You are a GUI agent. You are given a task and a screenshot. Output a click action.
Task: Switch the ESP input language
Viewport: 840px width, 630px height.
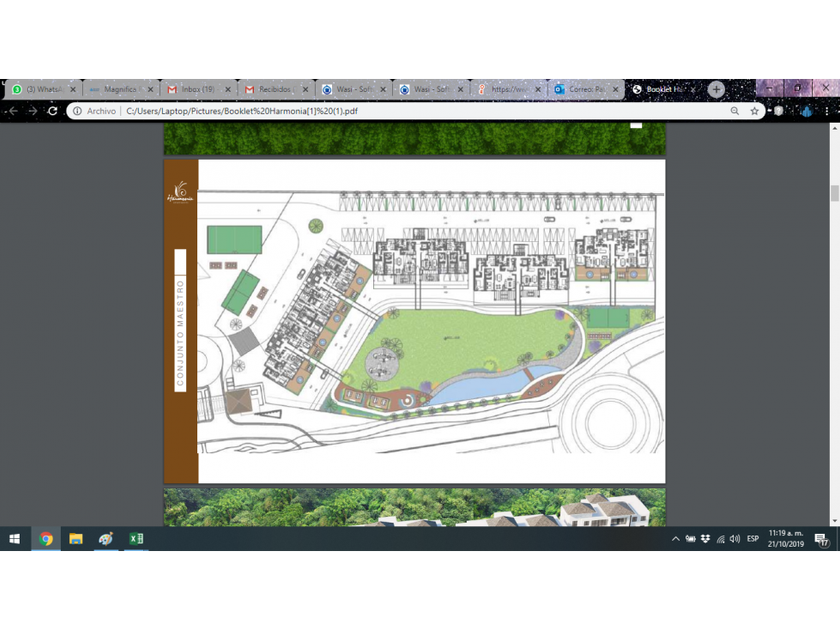pos(754,539)
